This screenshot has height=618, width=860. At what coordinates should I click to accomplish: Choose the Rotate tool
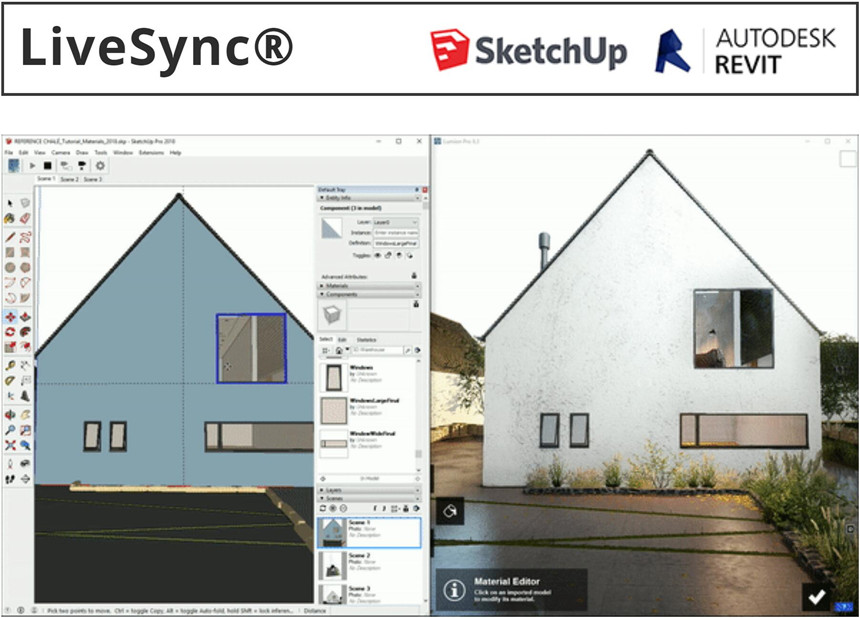[x=10, y=332]
